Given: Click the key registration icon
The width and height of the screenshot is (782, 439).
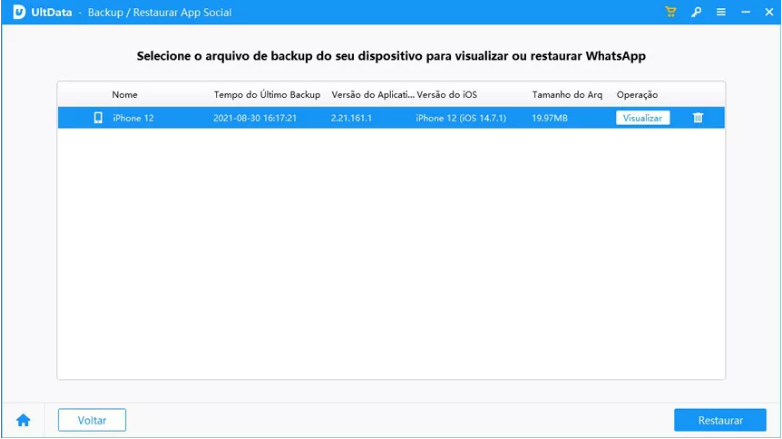Looking at the screenshot, I should tap(696, 12).
